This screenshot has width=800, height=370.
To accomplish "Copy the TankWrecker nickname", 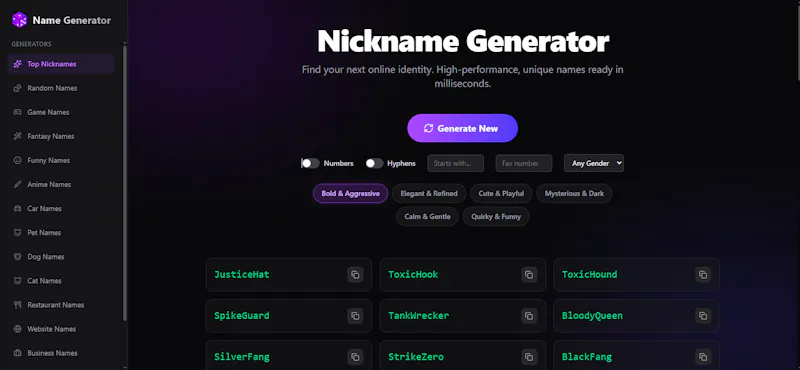I will click(x=529, y=316).
